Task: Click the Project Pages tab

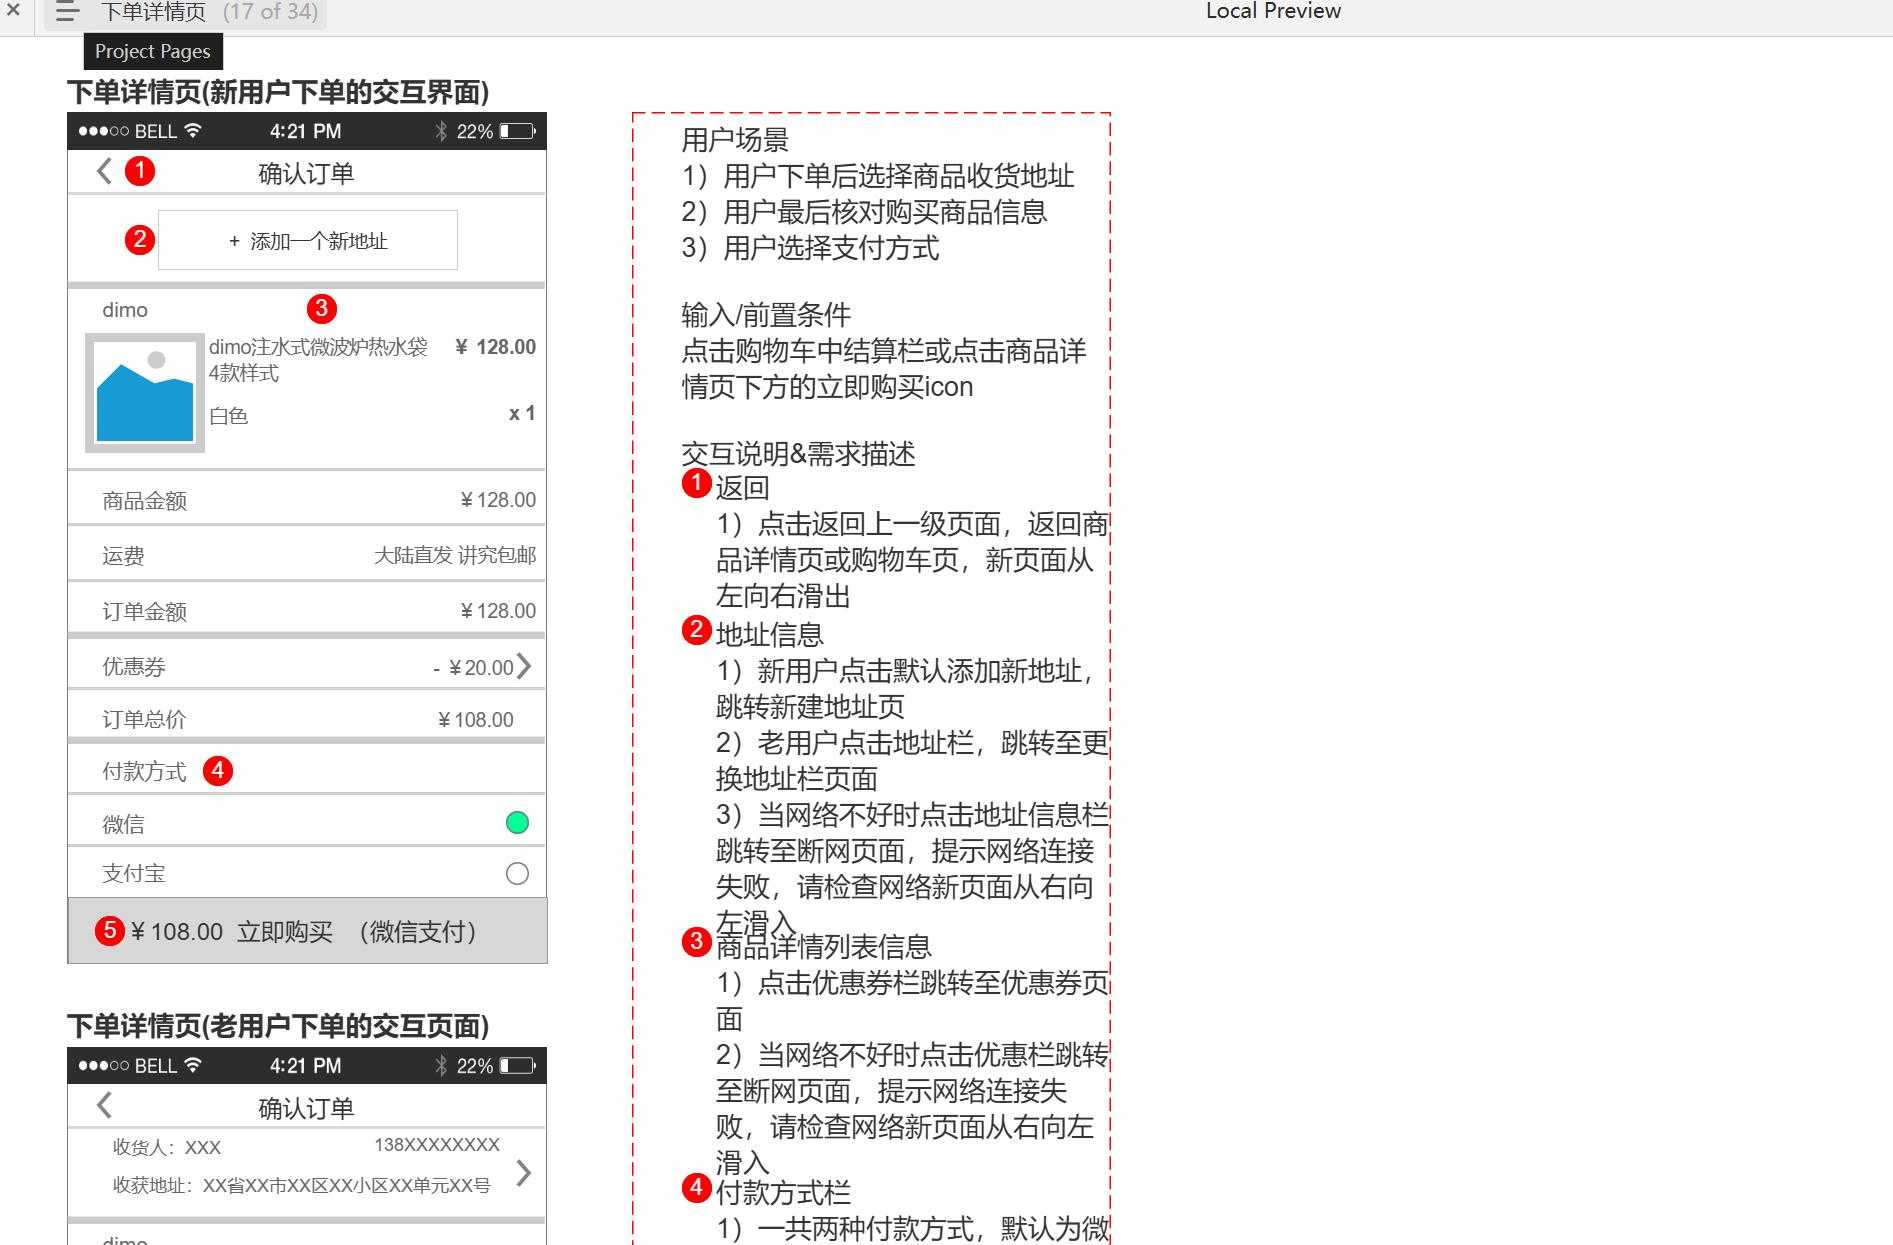Action: point(153,51)
